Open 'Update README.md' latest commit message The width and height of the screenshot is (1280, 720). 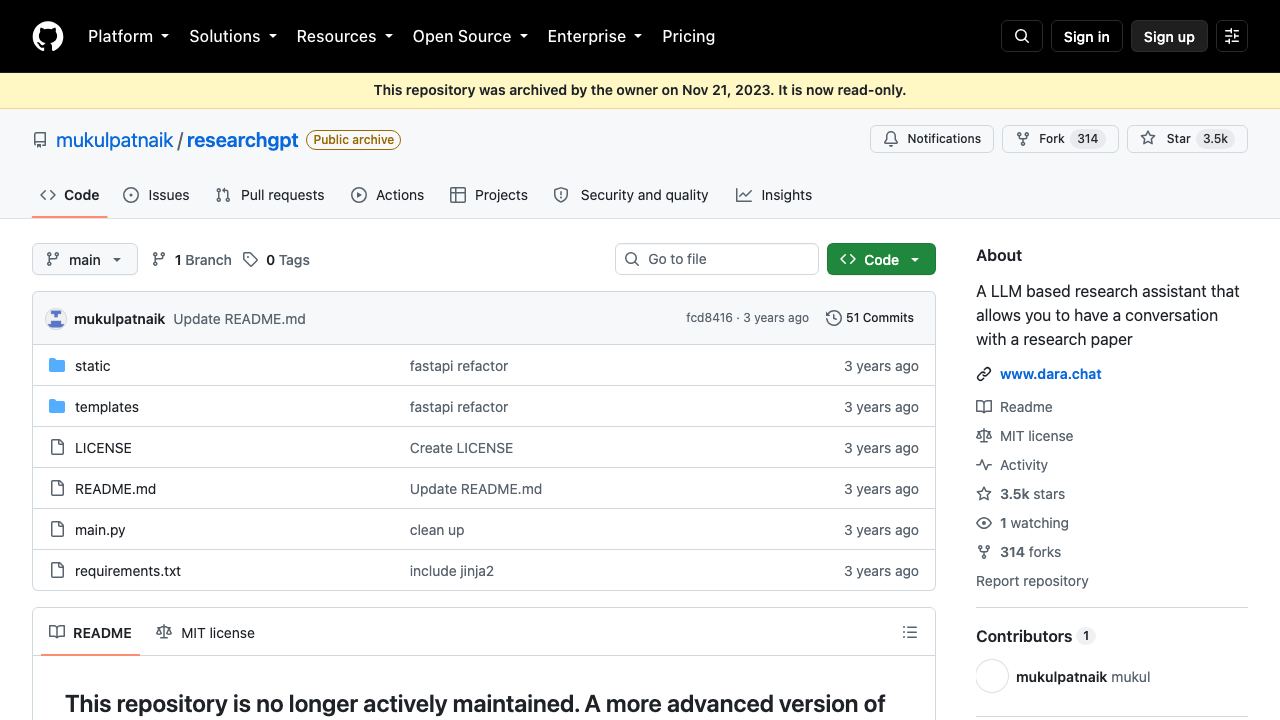tap(239, 319)
